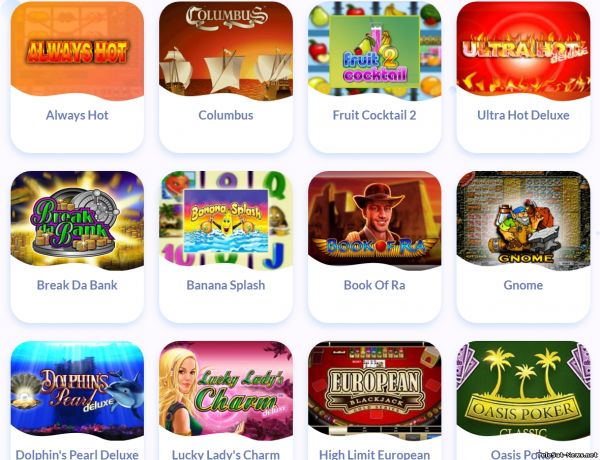
Task: Open the Book of Ra explorer image
Action: click(x=375, y=220)
